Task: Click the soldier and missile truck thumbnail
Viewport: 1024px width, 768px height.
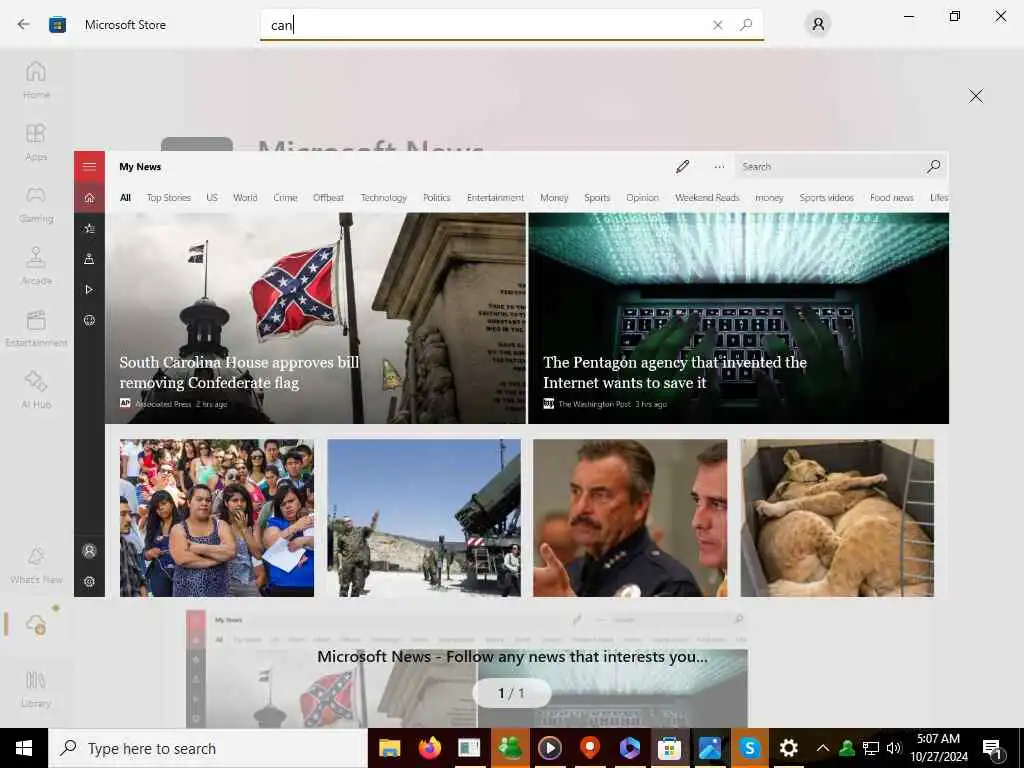Action: coord(424,517)
